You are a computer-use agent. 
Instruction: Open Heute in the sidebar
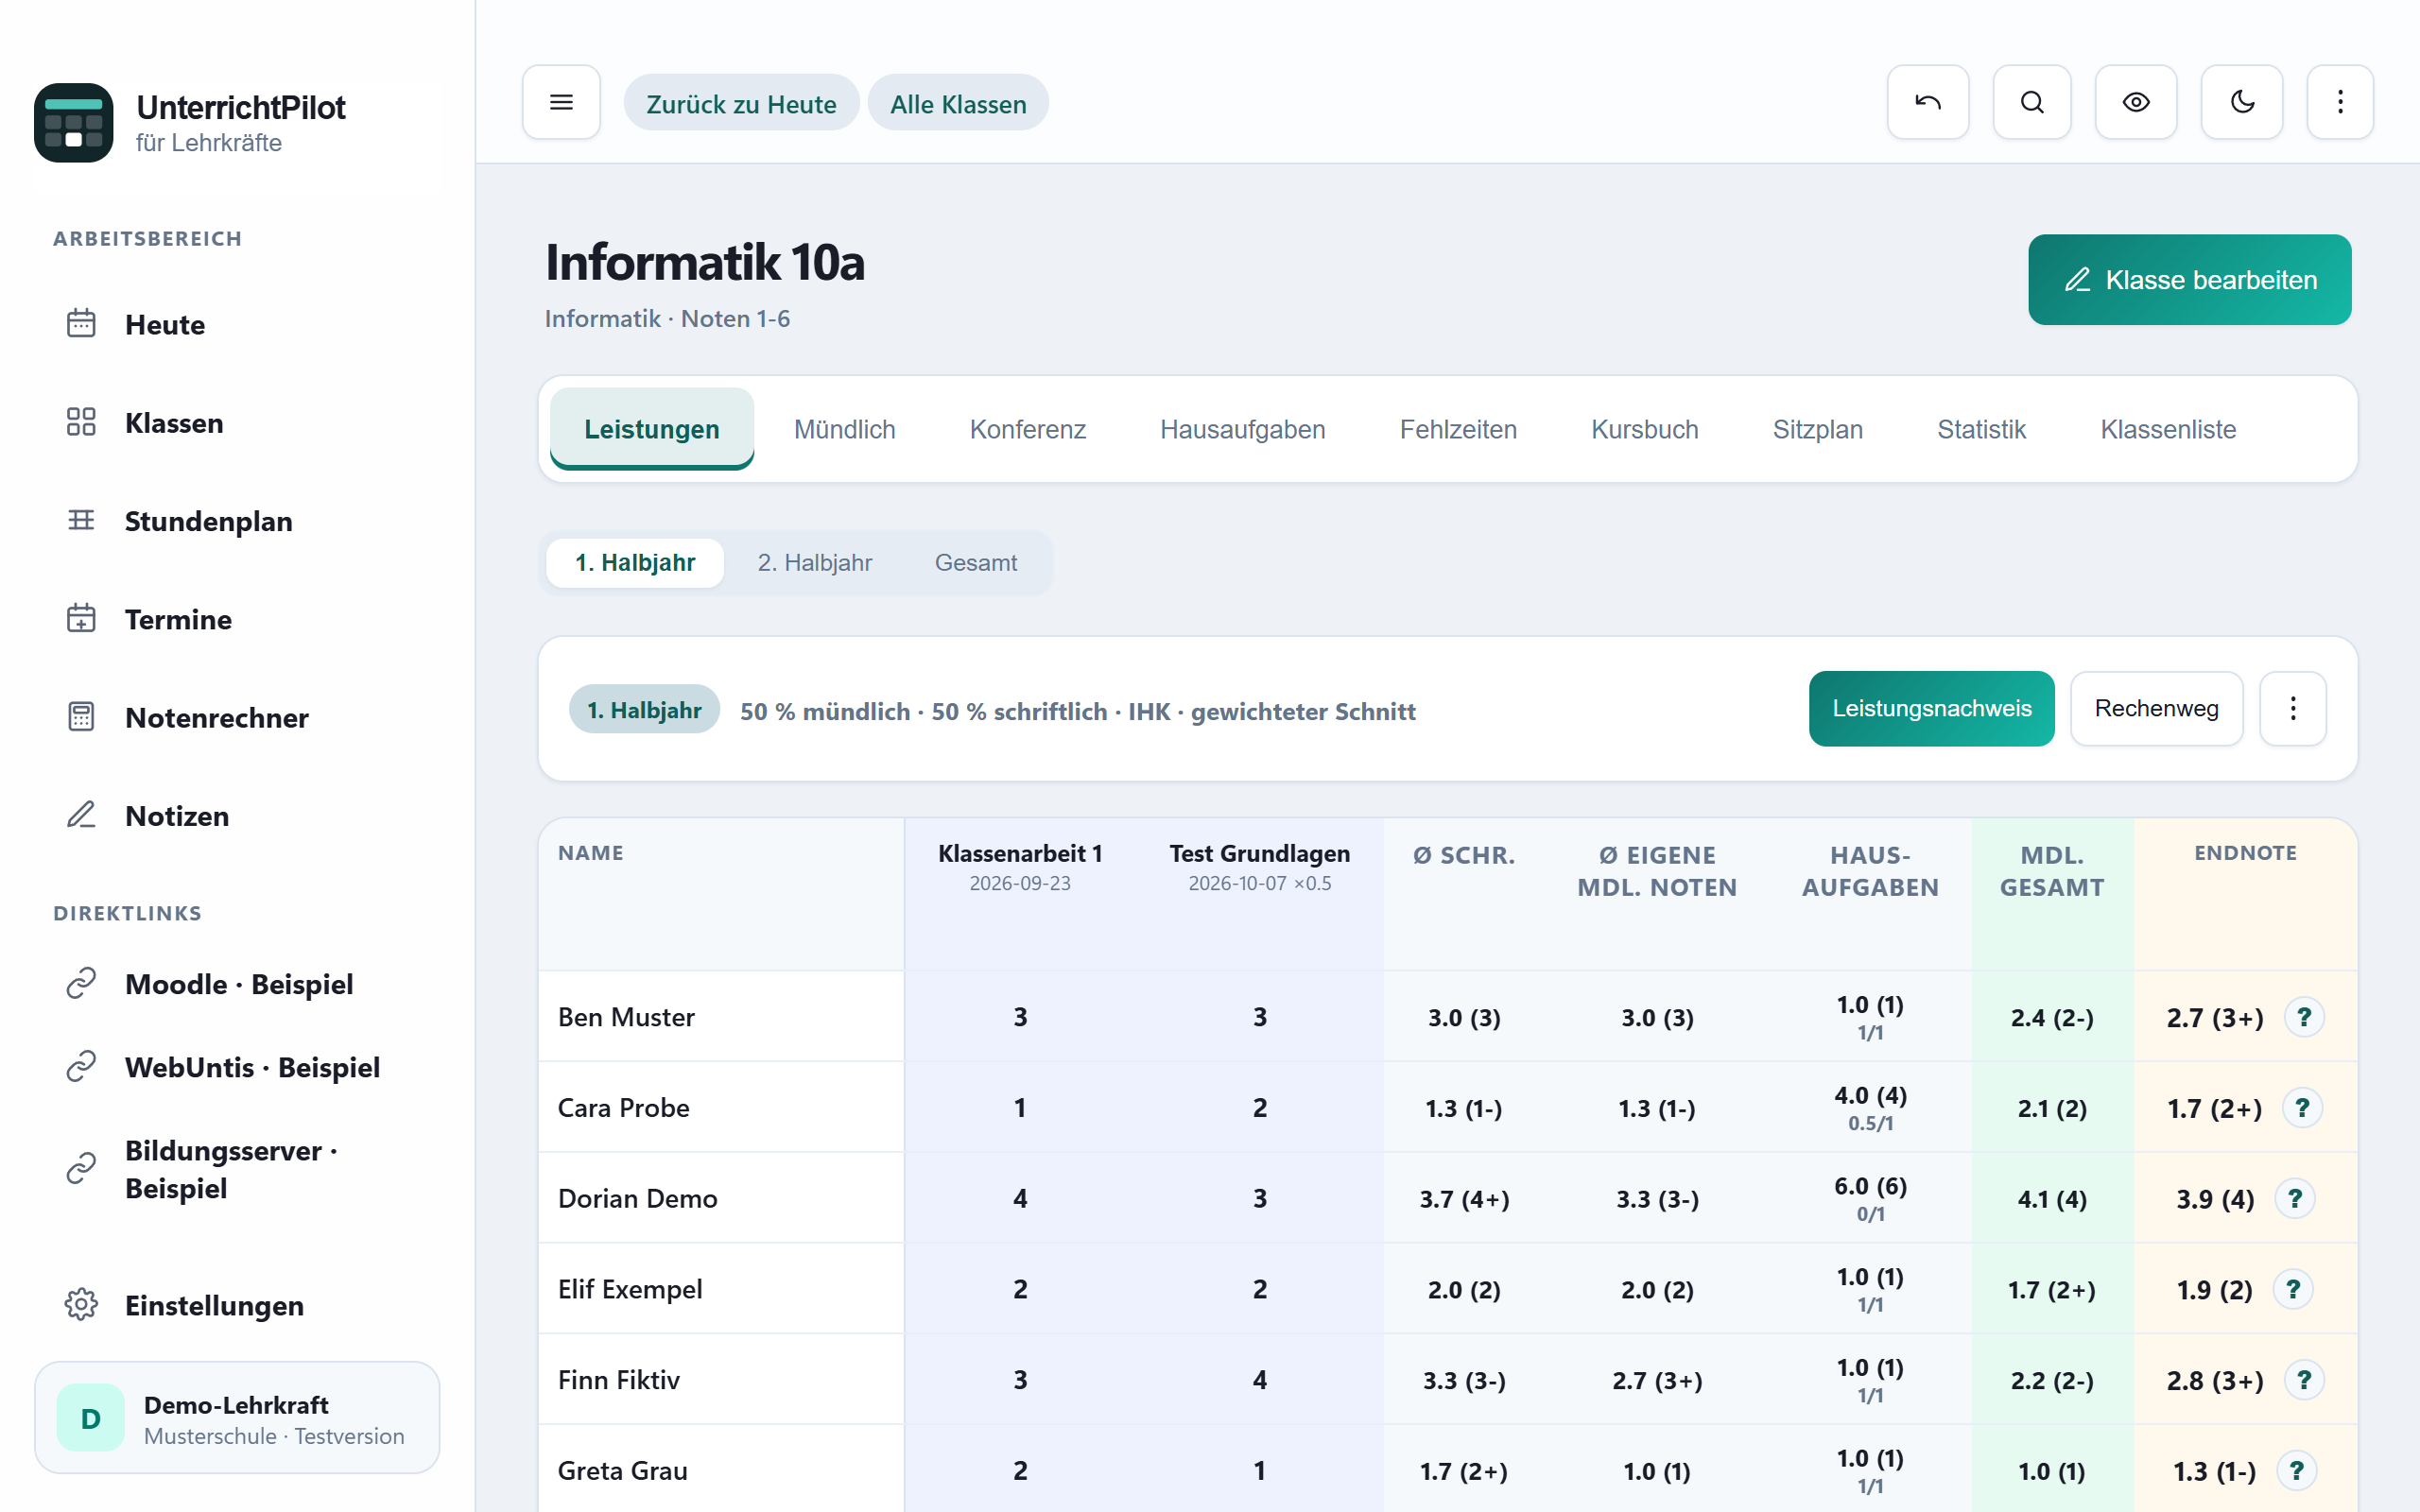coord(237,324)
